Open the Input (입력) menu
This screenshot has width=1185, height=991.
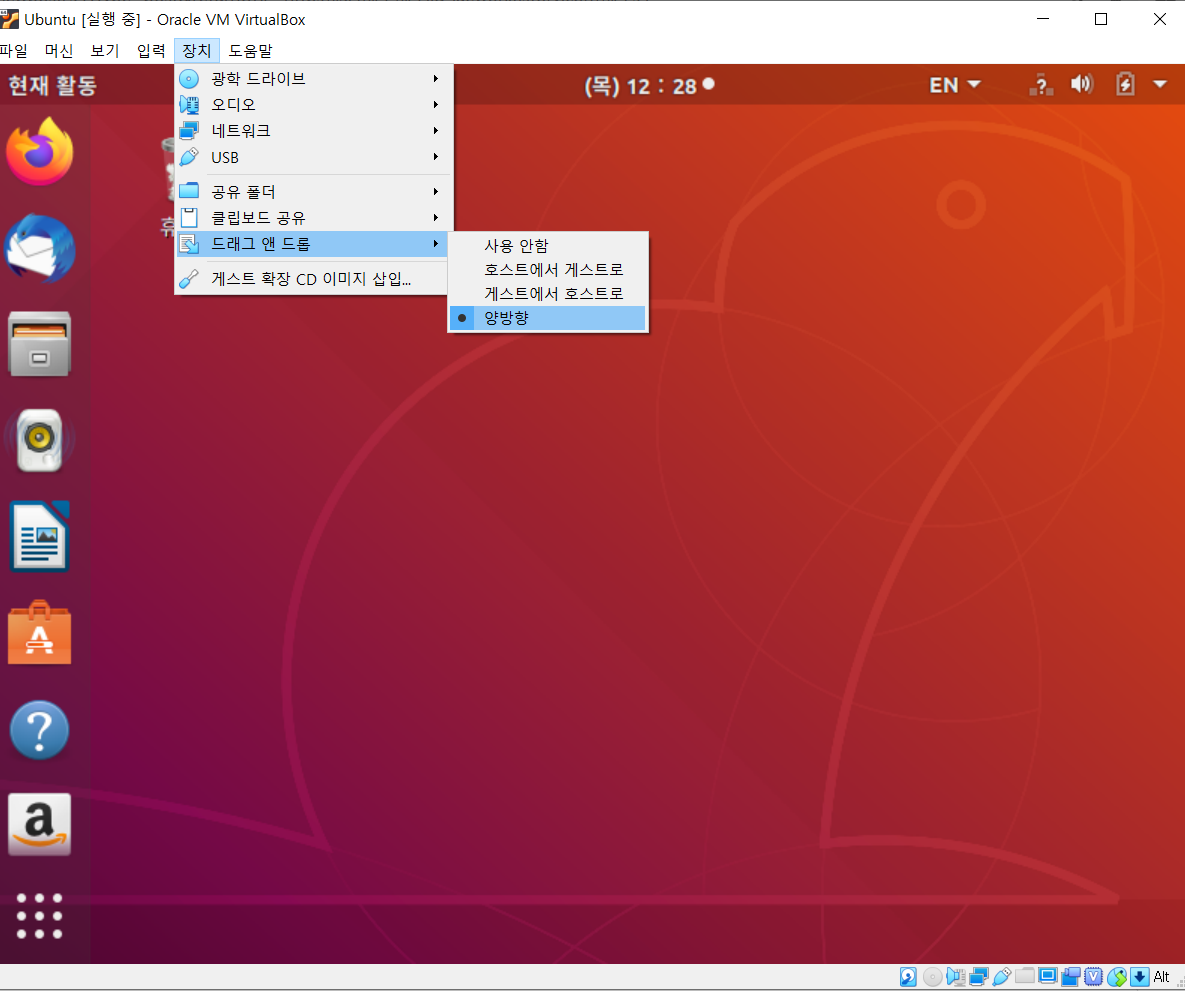point(151,51)
